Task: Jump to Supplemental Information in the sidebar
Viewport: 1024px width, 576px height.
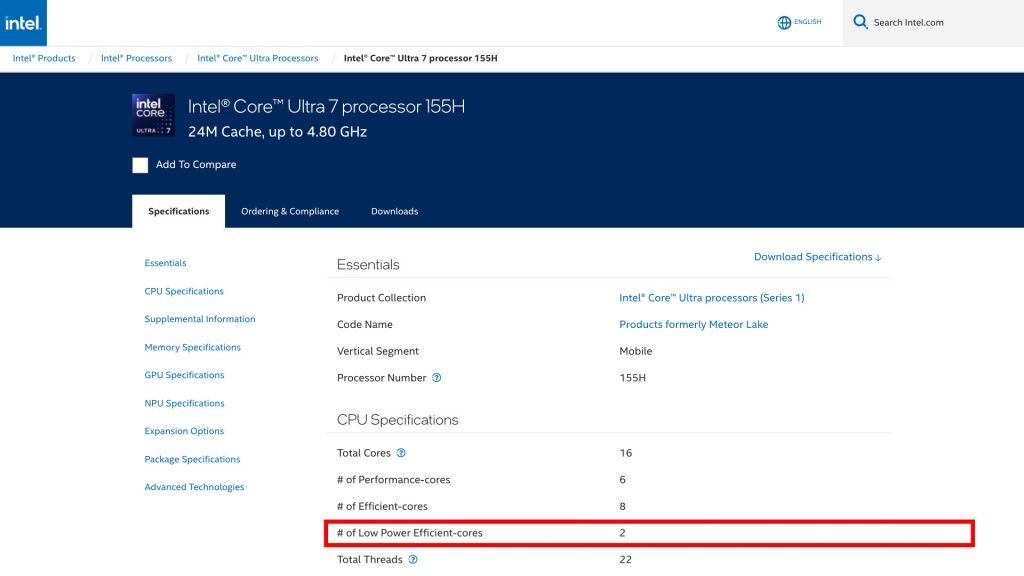Action: tap(200, 319)
